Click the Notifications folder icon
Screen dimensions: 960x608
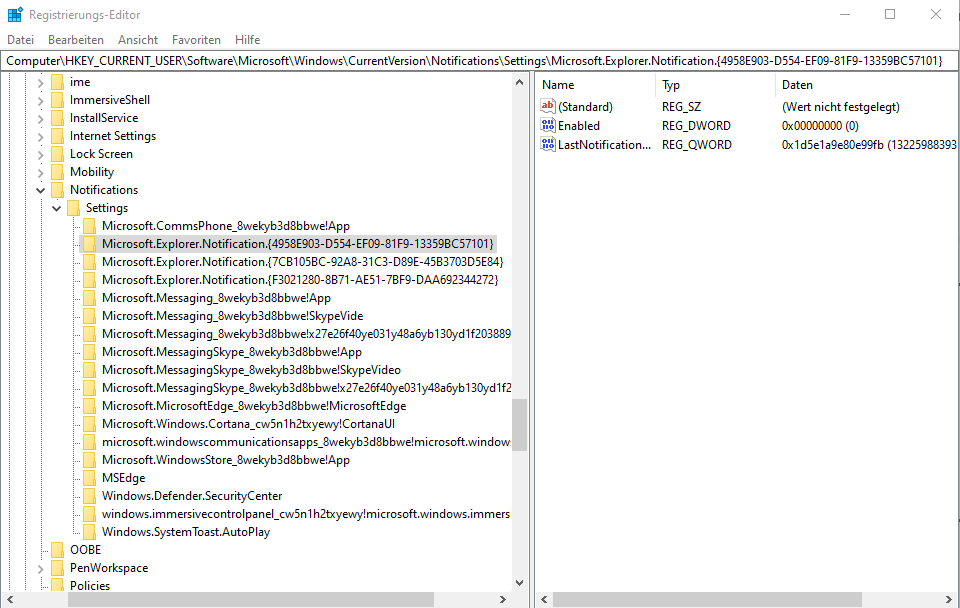(x=58, y=190)
